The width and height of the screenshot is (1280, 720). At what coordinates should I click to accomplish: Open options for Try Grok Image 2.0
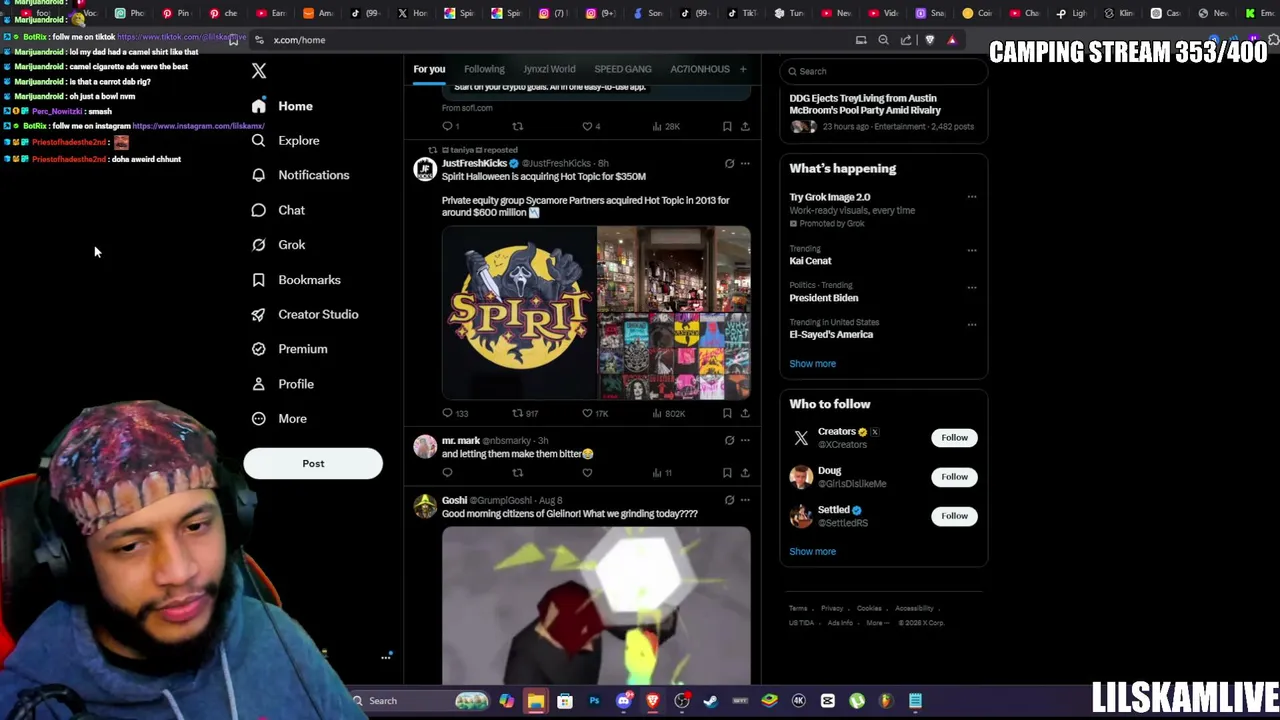pos(972,197)
